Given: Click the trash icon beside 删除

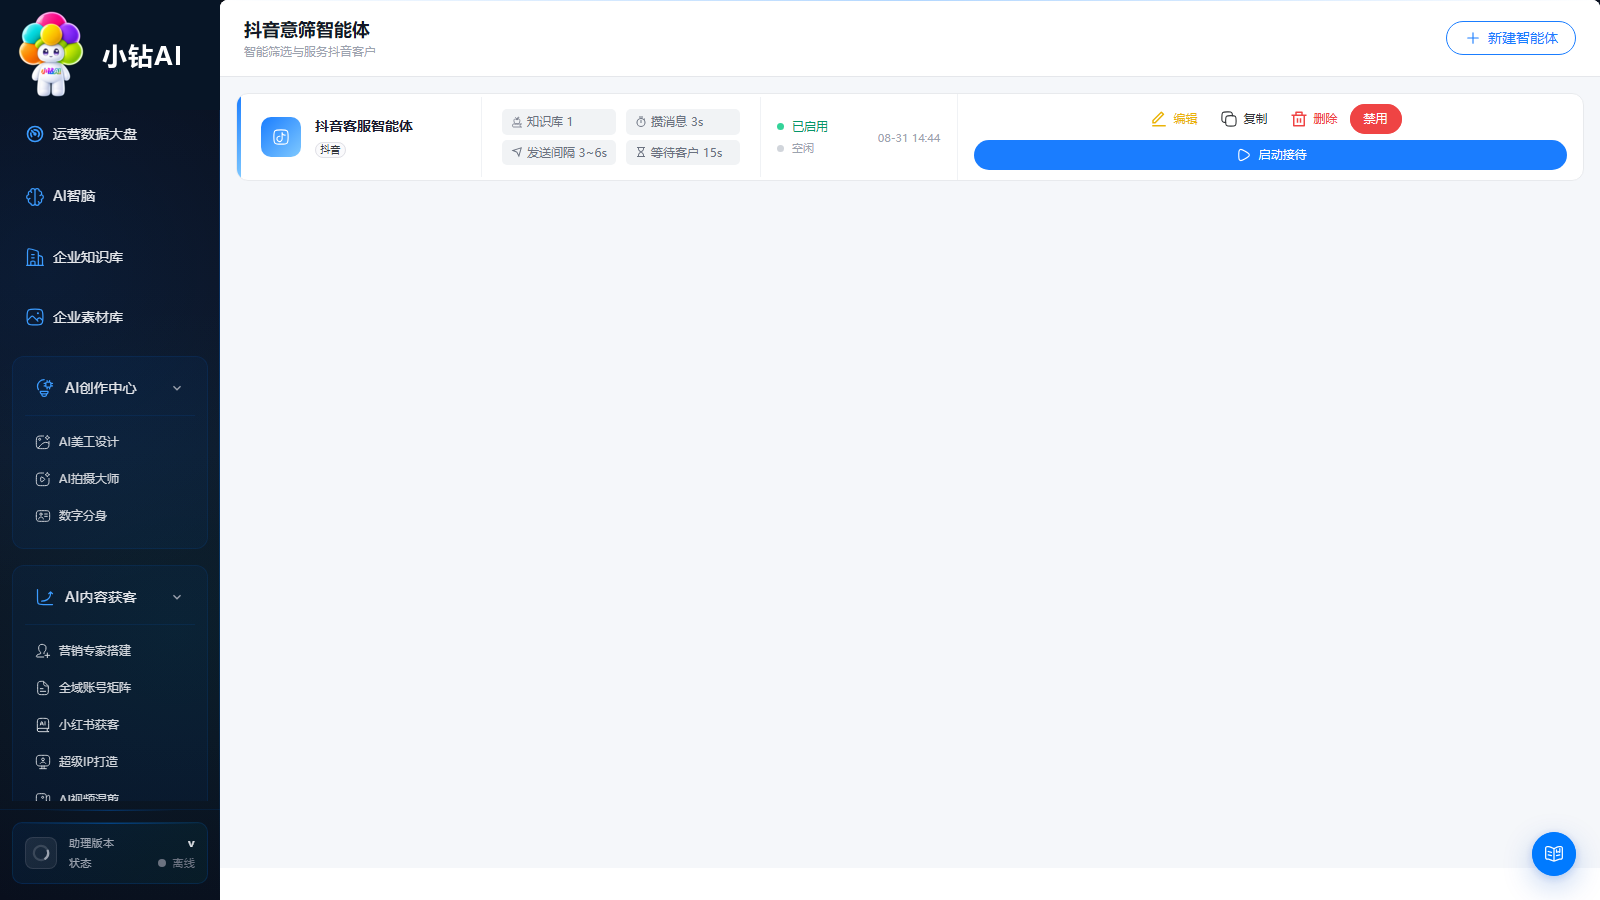Looking at the screenshot, I should 1299,119.
